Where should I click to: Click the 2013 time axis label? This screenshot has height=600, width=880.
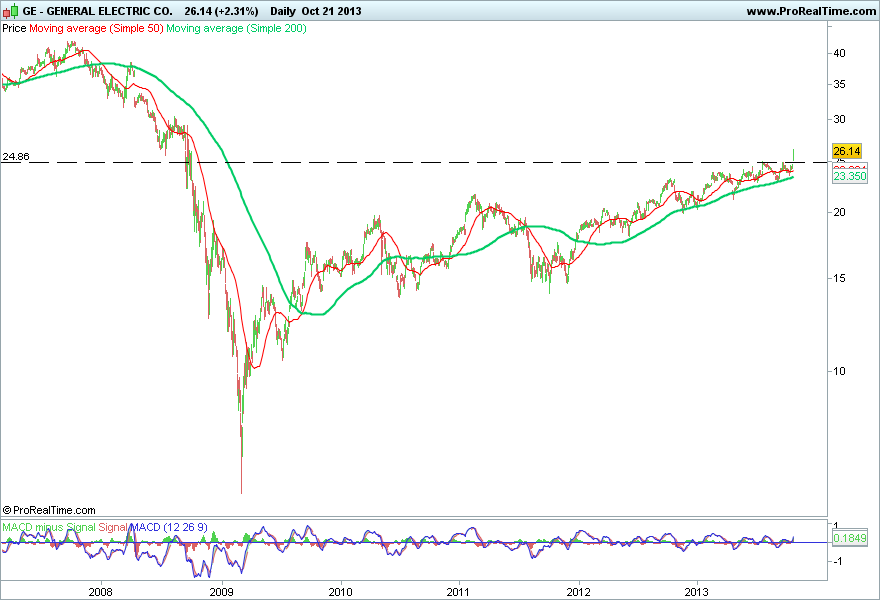coord(697,592)
